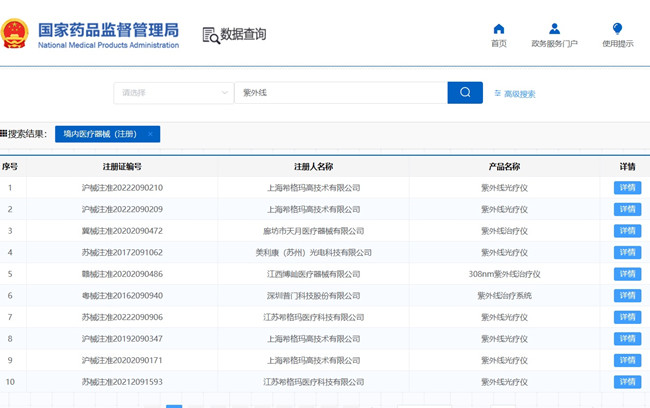The width and height of the screenshot is (650, 408).
Task: Open the 高级搜索 advanced search link
Action: click(519, 94)
